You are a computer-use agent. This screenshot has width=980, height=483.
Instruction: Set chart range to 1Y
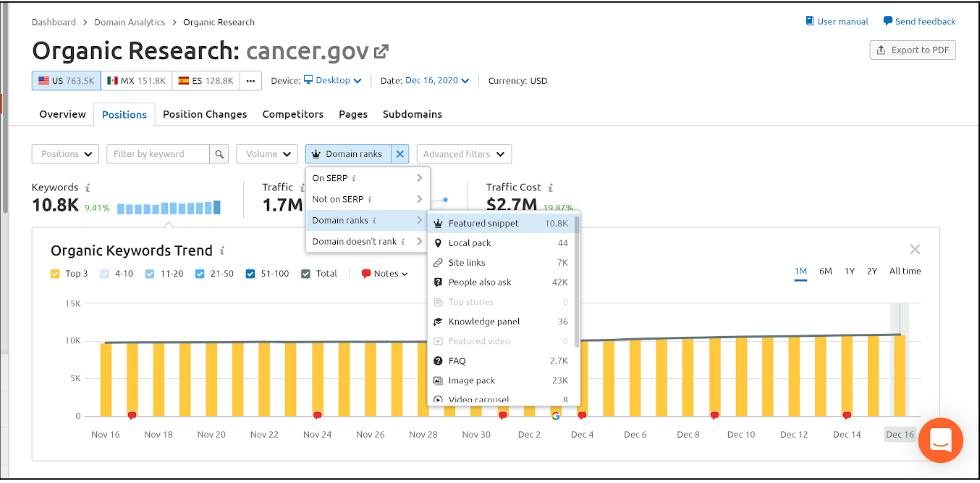pyautogui.click(x=850, y=271)
